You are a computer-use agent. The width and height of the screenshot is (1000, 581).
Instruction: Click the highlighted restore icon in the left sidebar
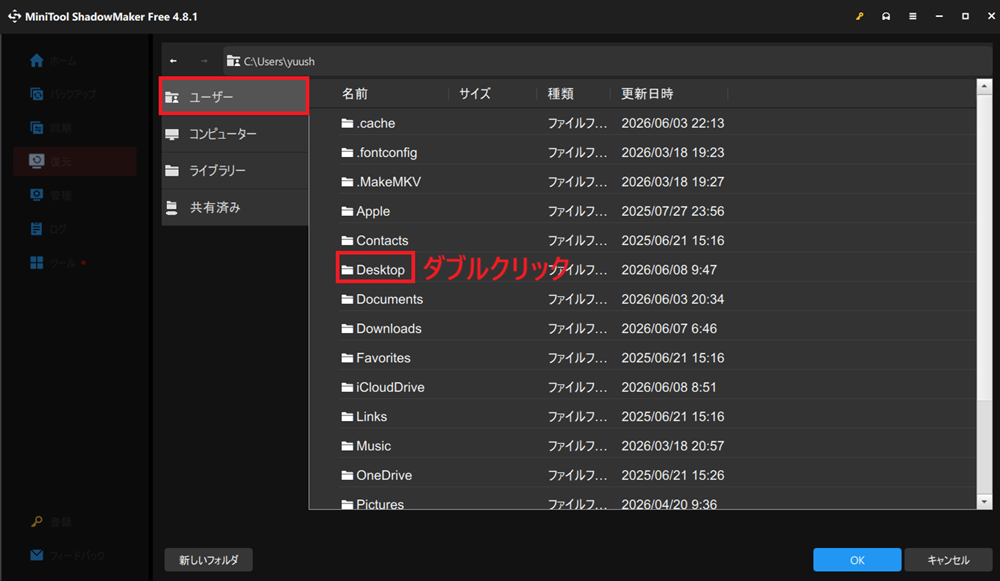coord(37,161)
